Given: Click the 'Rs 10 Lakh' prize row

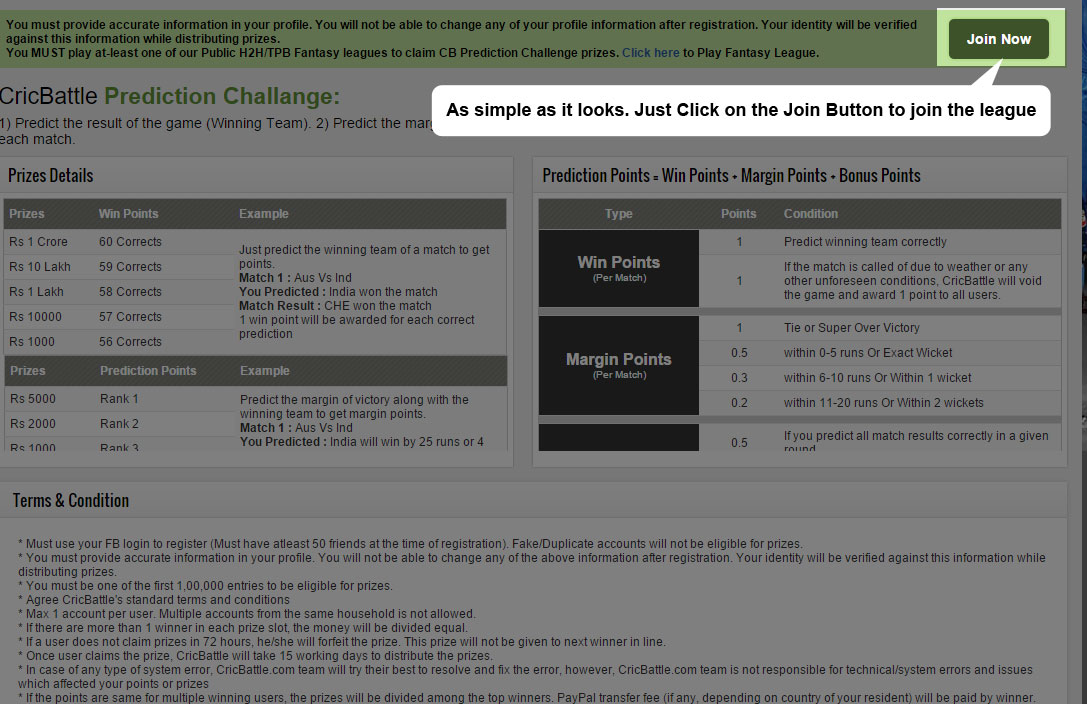Looking at the screenshot, I should point(40,267).
